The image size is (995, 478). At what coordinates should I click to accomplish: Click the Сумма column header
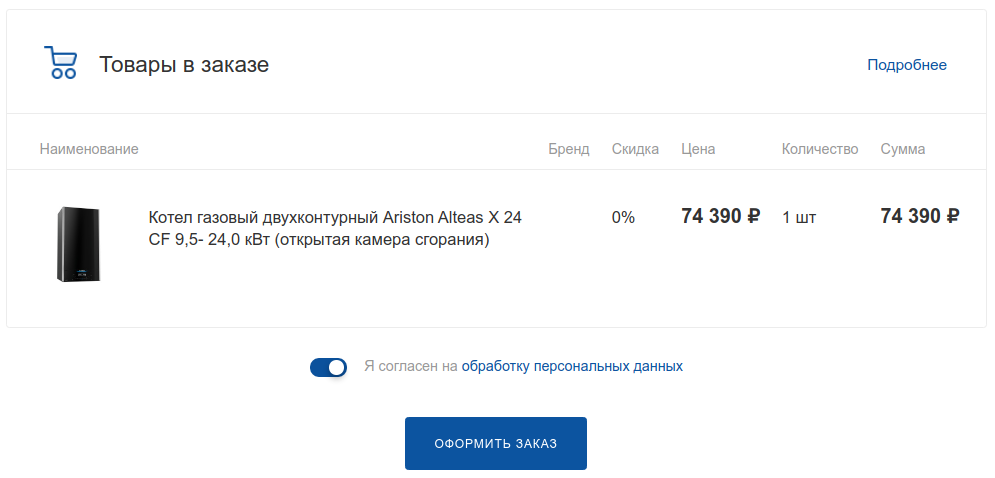coord(902,149)
